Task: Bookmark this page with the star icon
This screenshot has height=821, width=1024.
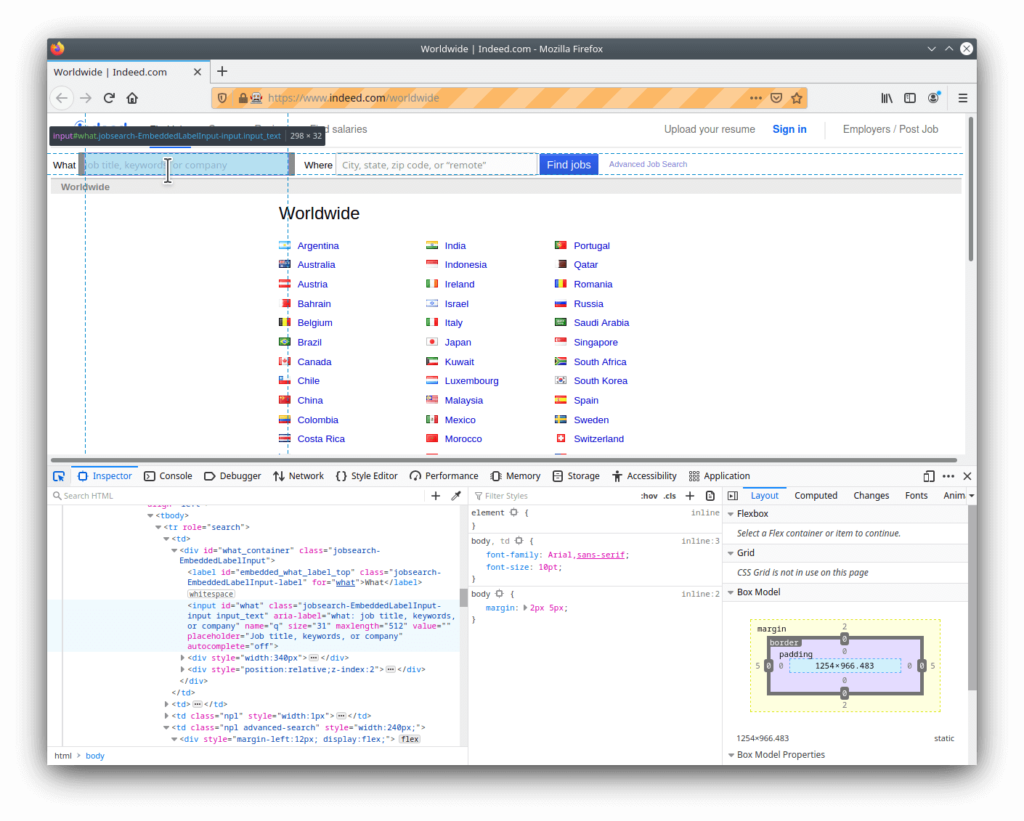Action: tap(797, 98)
